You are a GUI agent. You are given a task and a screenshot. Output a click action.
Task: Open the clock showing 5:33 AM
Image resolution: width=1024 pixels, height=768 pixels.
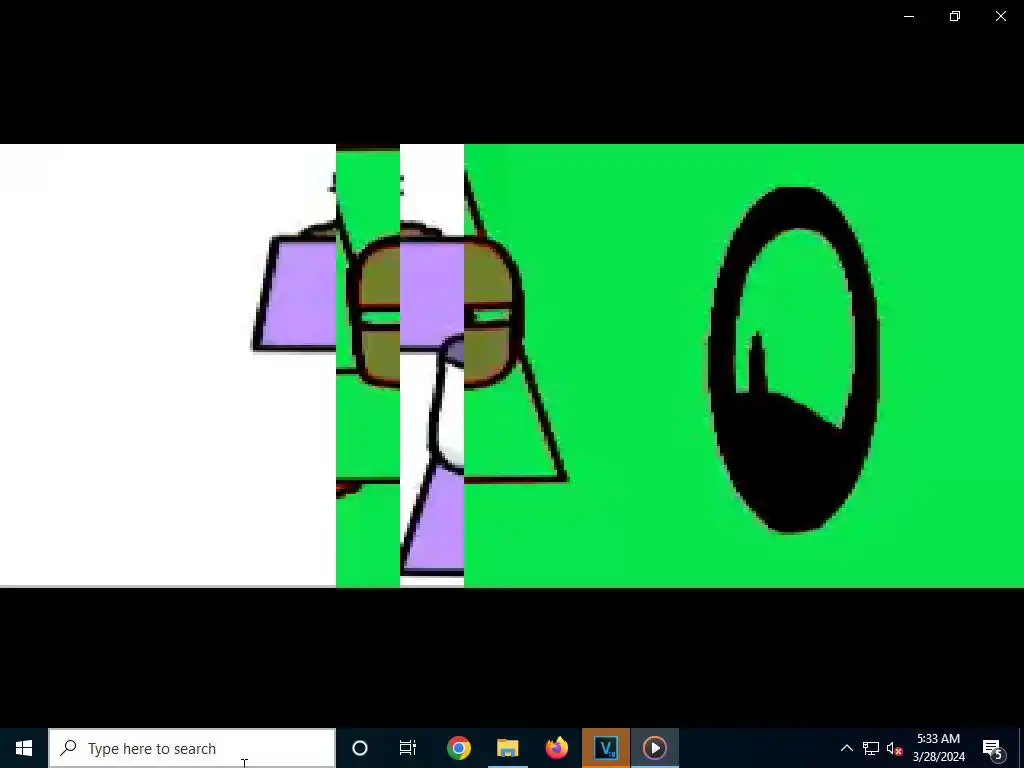[938, 748]
